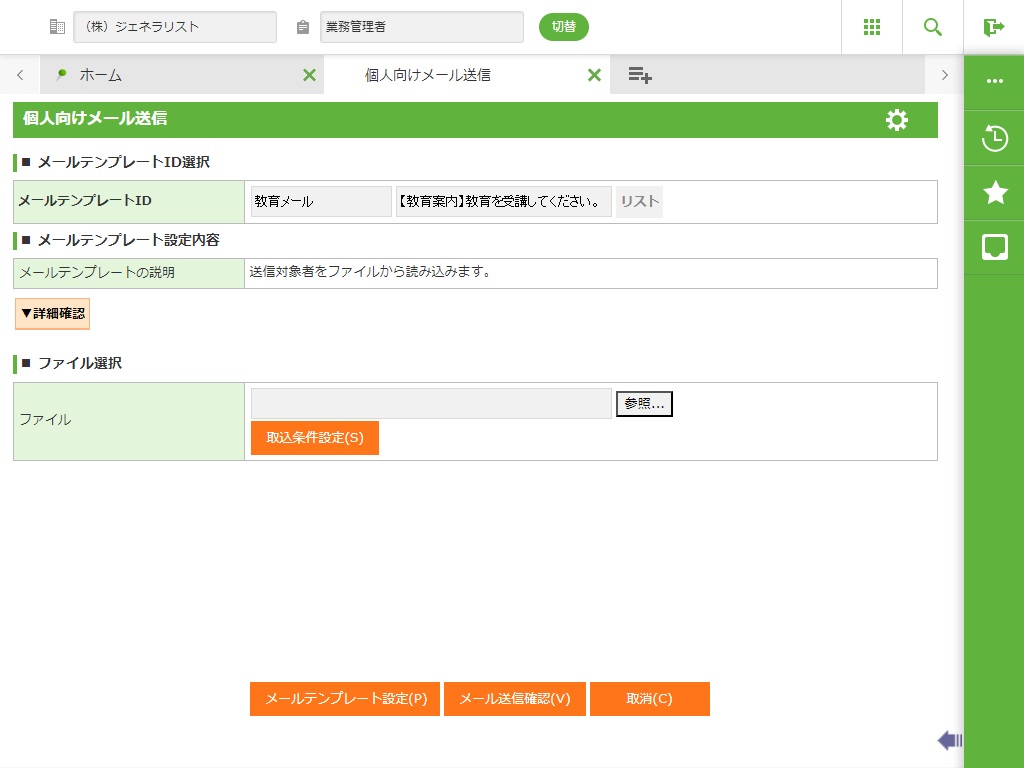Viewport: 1024px width, 768px height.
Task: Click the メール送信確認(V) button
Action: 514,699
